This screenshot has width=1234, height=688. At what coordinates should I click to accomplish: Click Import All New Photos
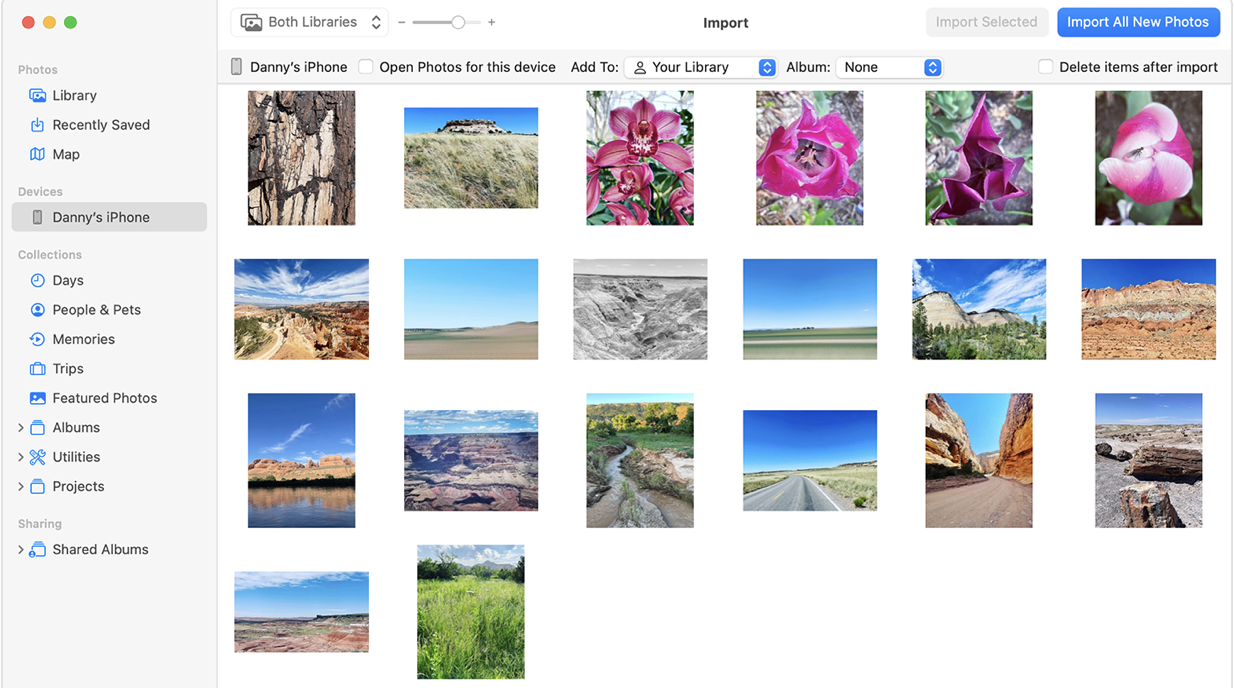pos(1138,21)
